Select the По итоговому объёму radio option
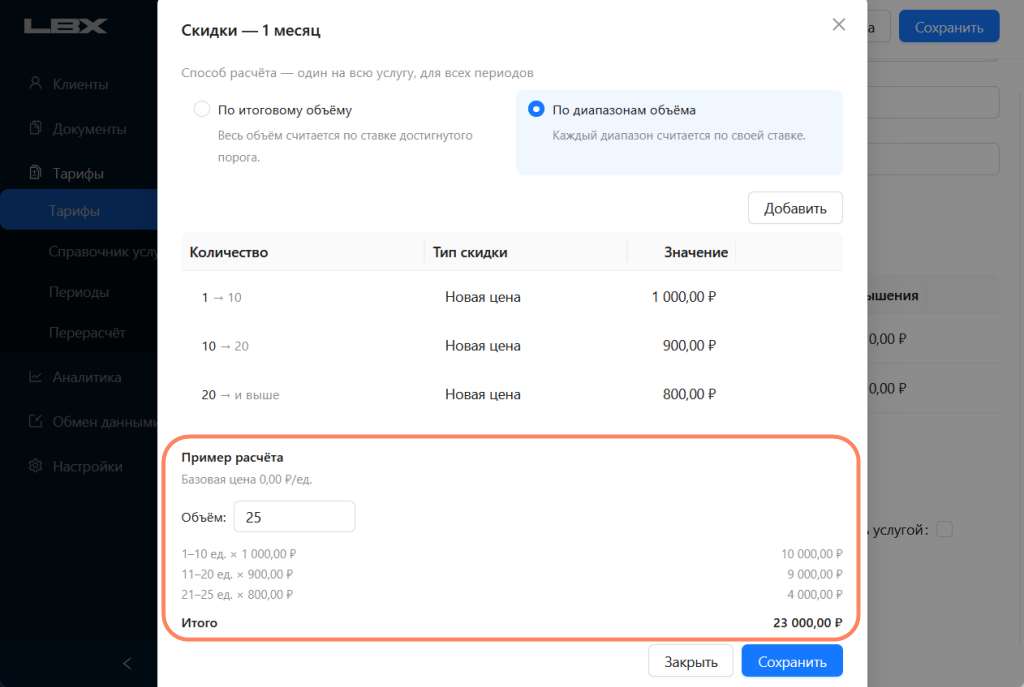 pos(202,109)
